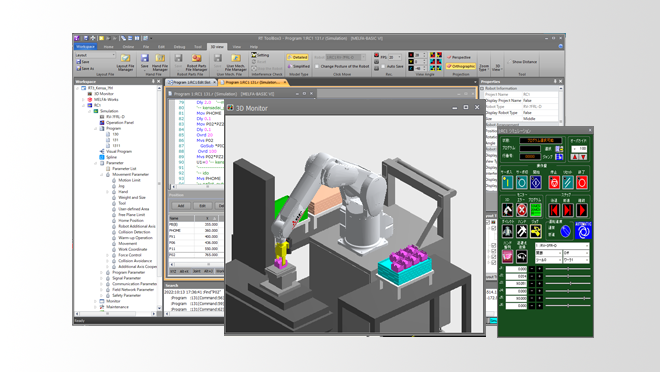Viewport: 660px width, 372px height.
Task: Open the Layout File Manager
Action: click(x=125, y=62)
